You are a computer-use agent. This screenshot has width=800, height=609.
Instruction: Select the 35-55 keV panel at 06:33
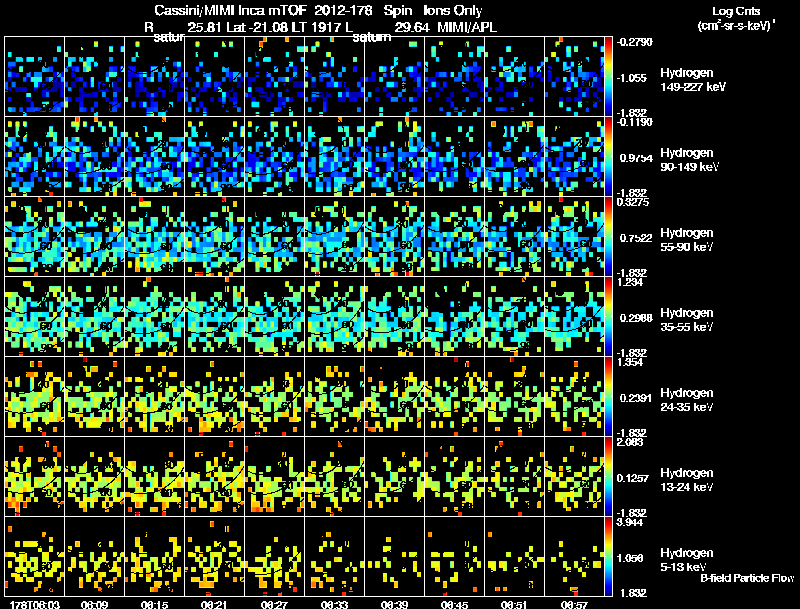[334, 317]
